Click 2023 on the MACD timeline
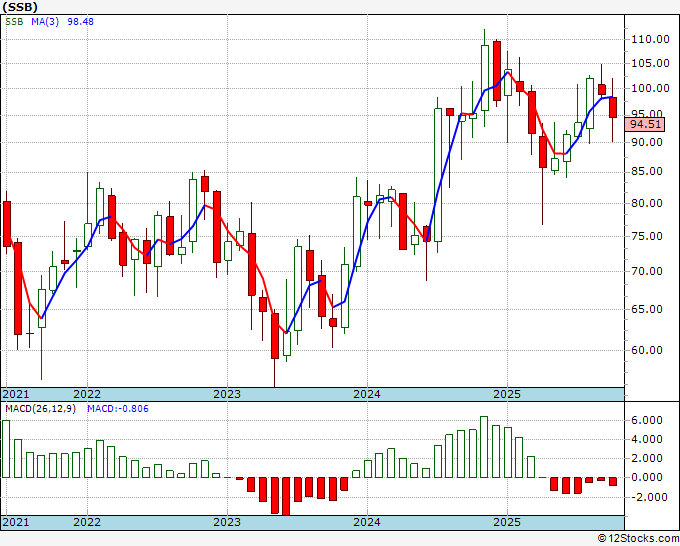Viewport: 680px width, 546px height. (227, 522)
